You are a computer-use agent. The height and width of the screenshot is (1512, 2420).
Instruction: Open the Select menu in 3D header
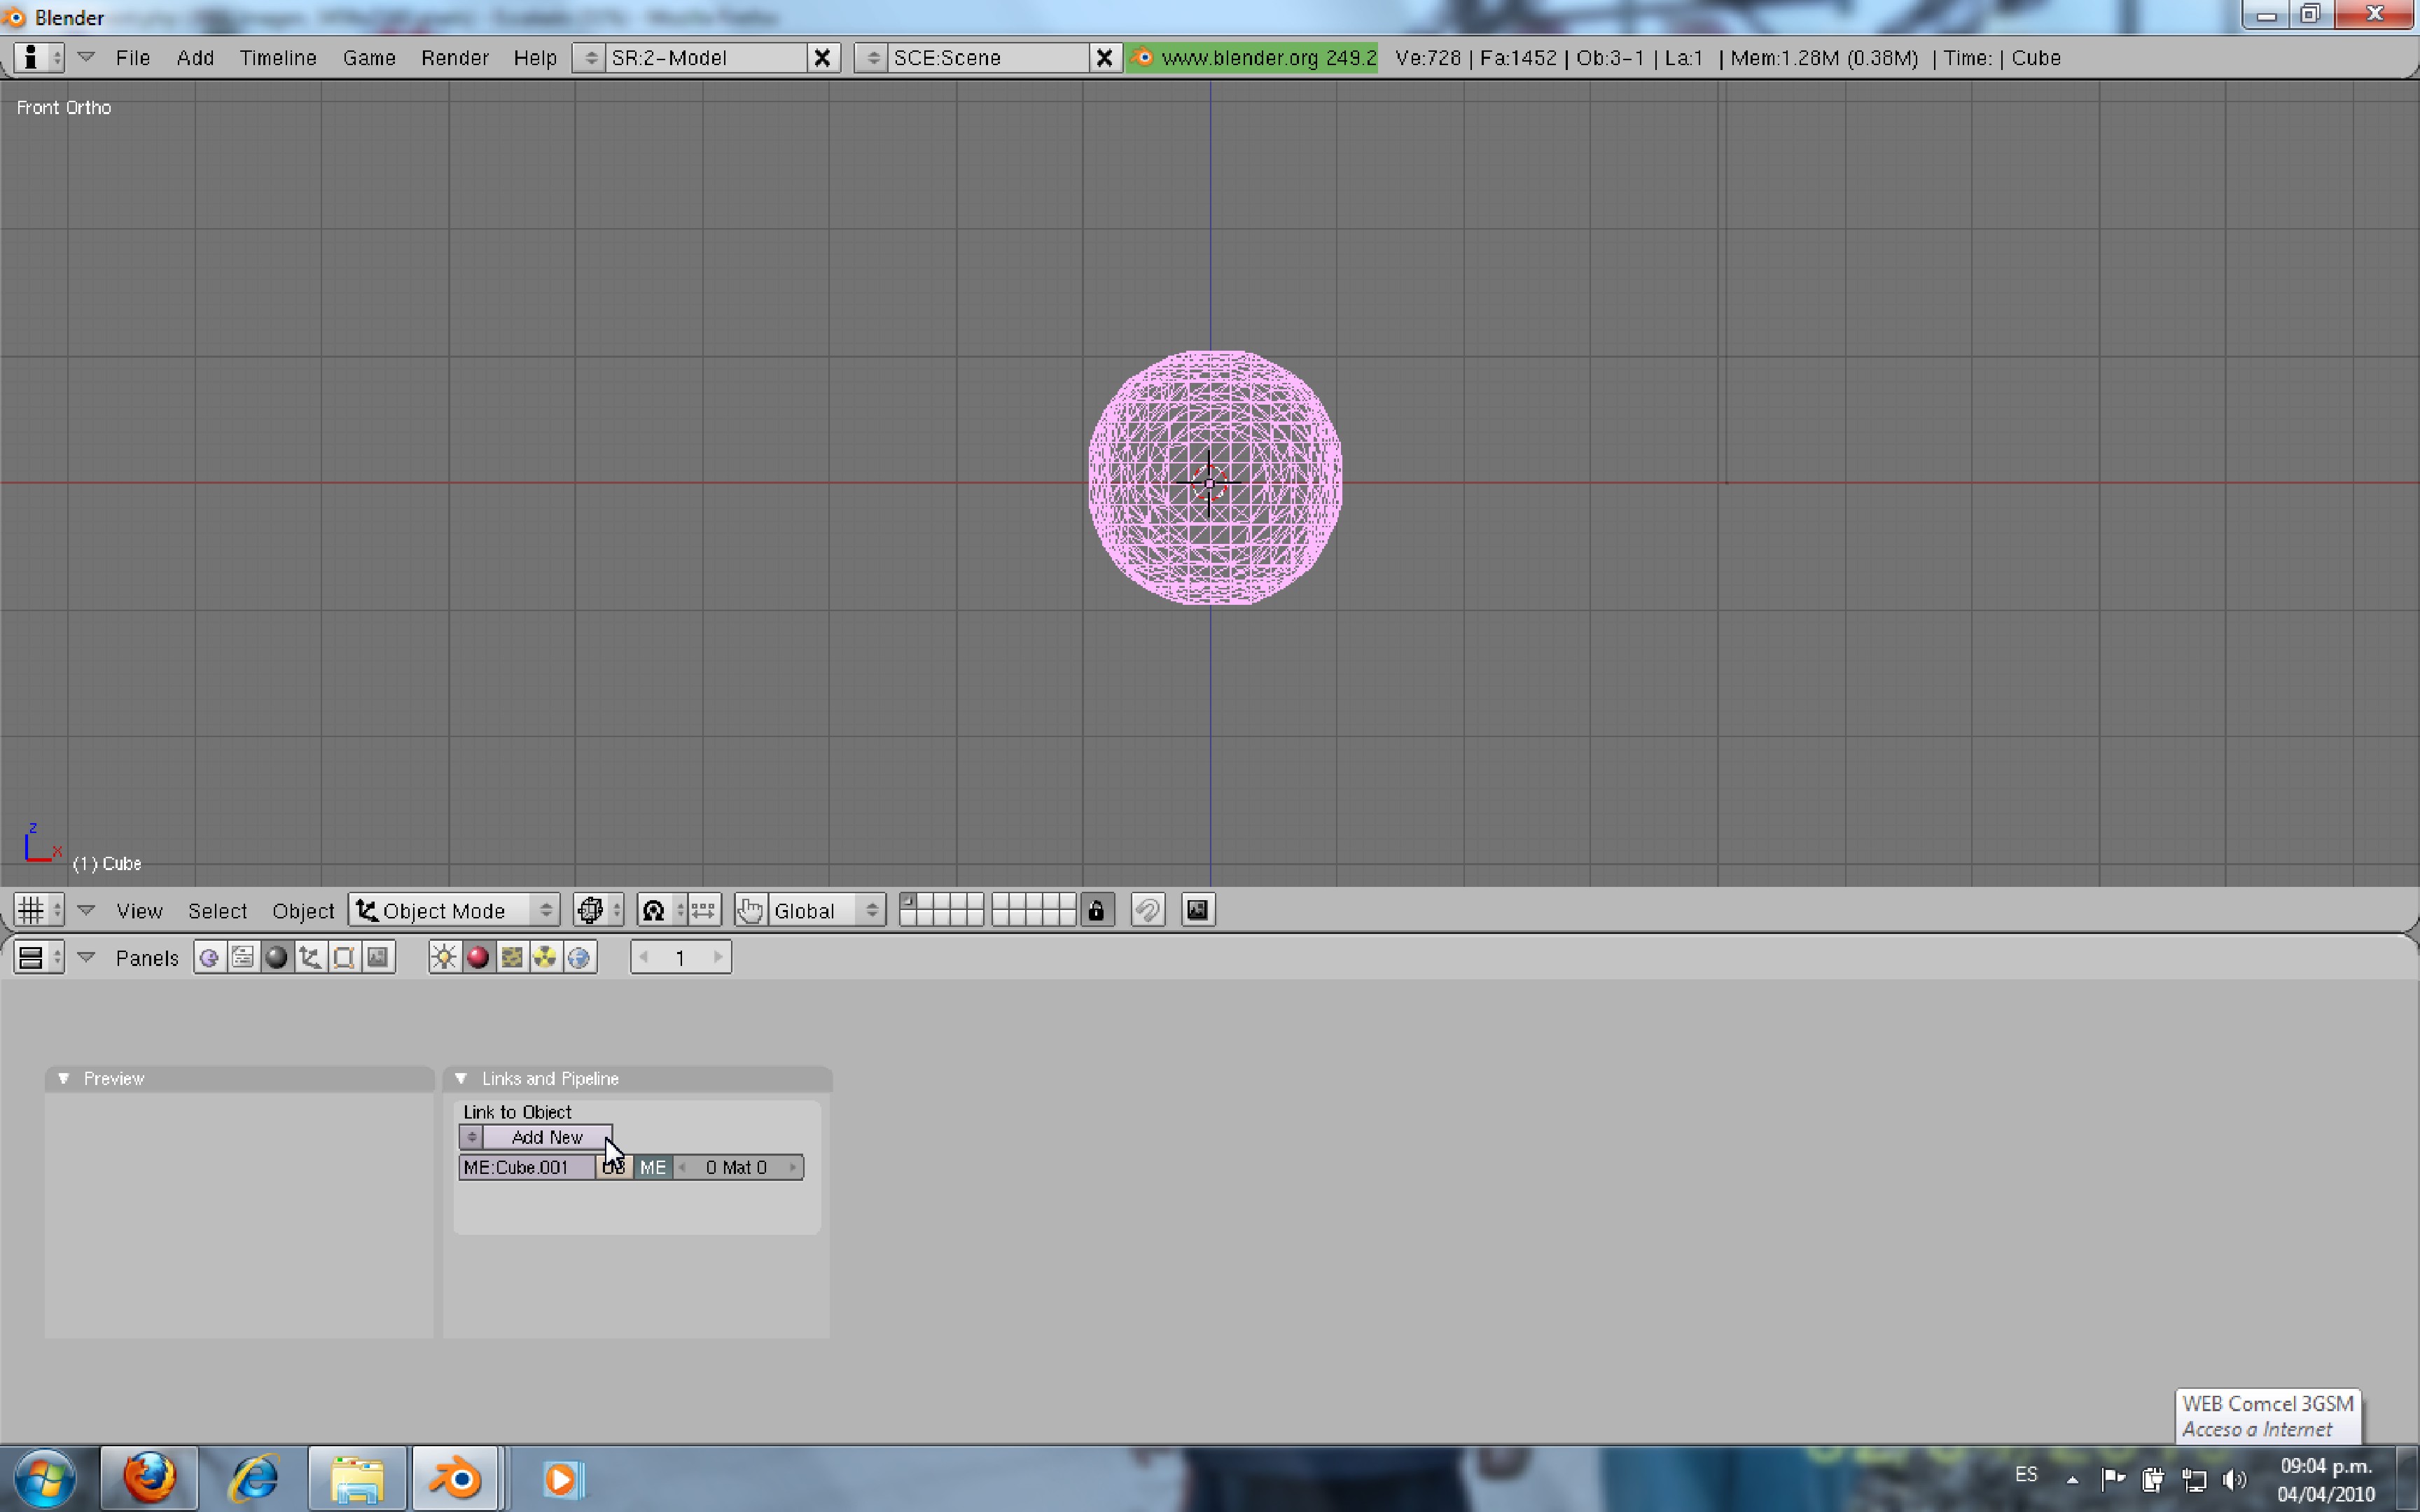[x=217, y=910]
